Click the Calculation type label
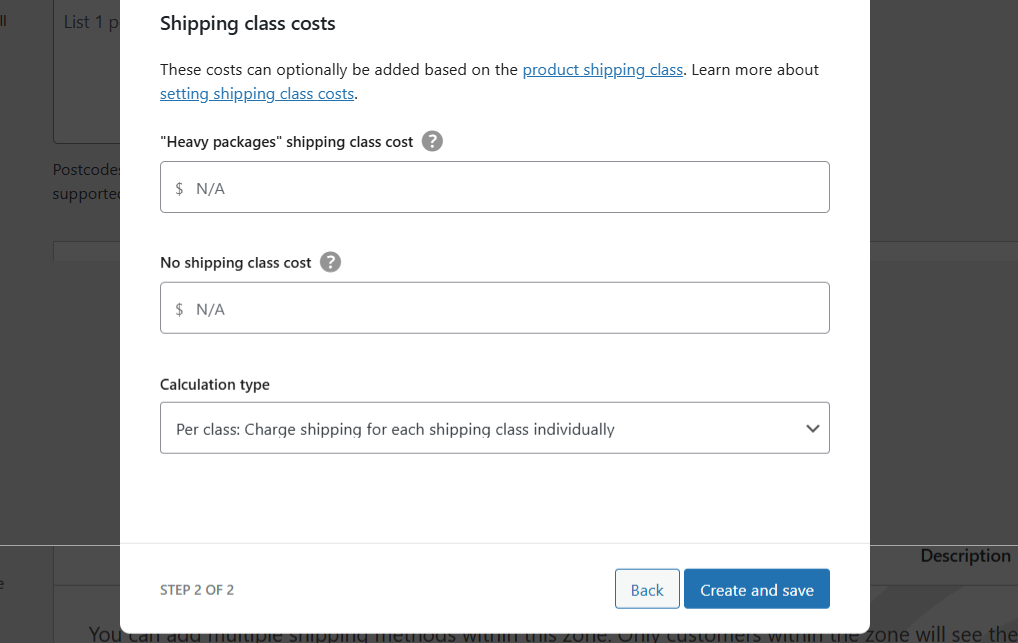 point(215,385)
